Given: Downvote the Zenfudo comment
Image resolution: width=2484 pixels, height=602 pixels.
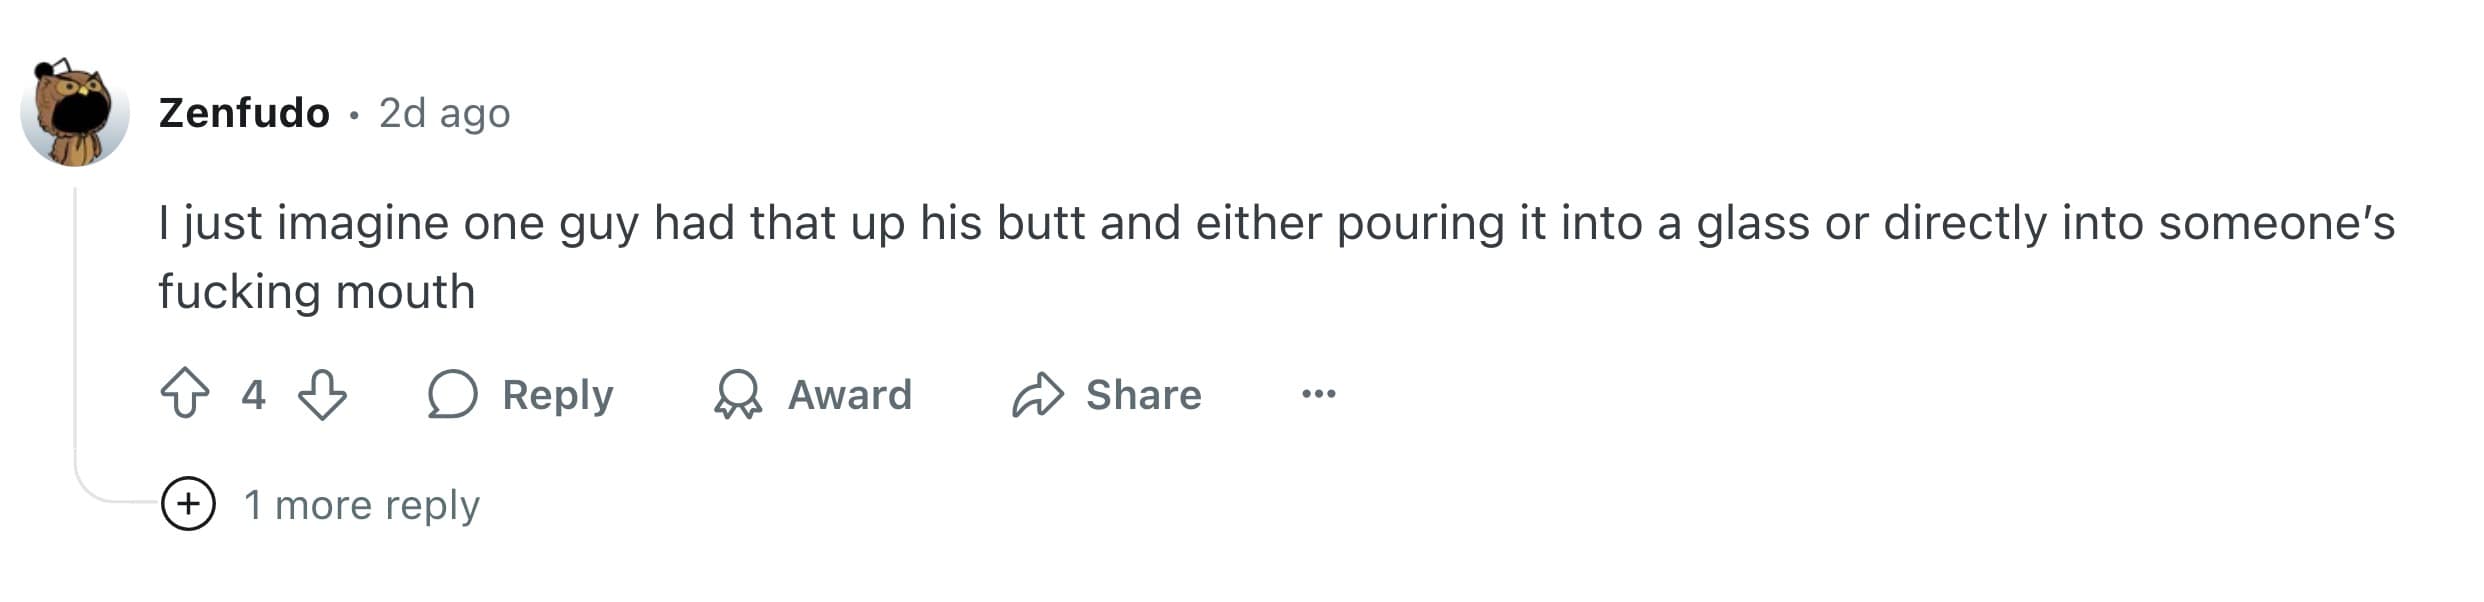Looking at the screenshot, I should [x=322, y=394].
